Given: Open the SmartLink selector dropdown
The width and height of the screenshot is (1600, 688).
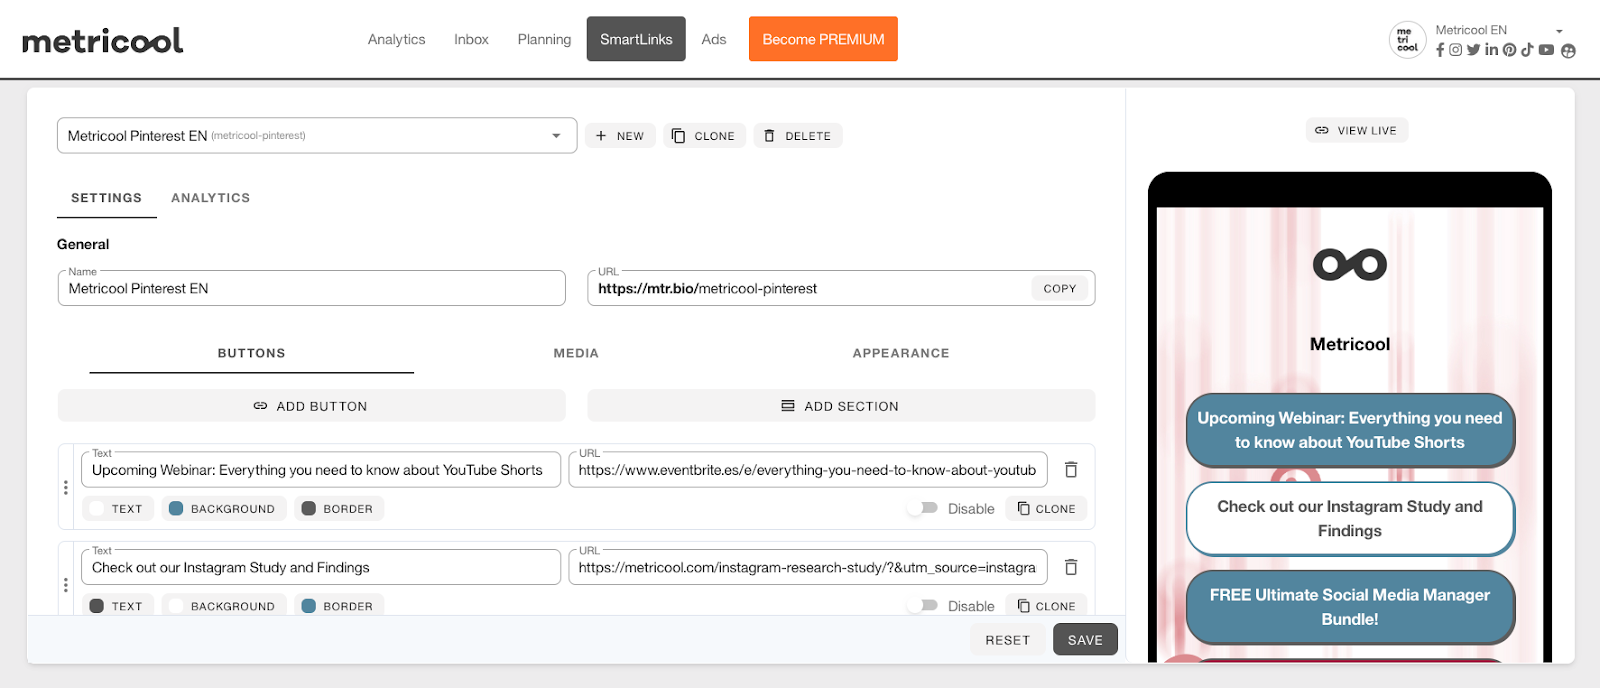Looking at the screenshot, I should 317,136.
